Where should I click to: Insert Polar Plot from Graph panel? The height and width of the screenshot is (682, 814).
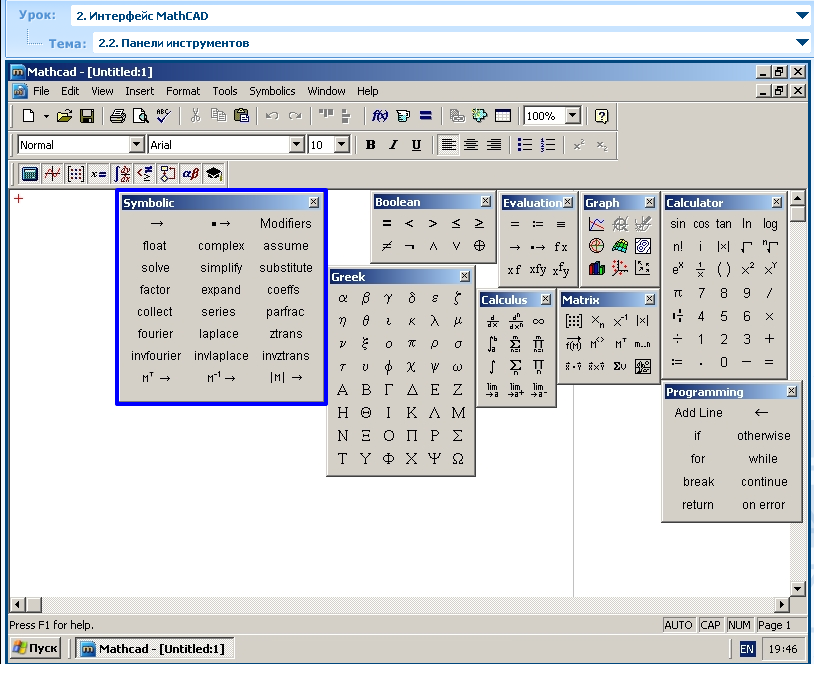coord(596,246)
